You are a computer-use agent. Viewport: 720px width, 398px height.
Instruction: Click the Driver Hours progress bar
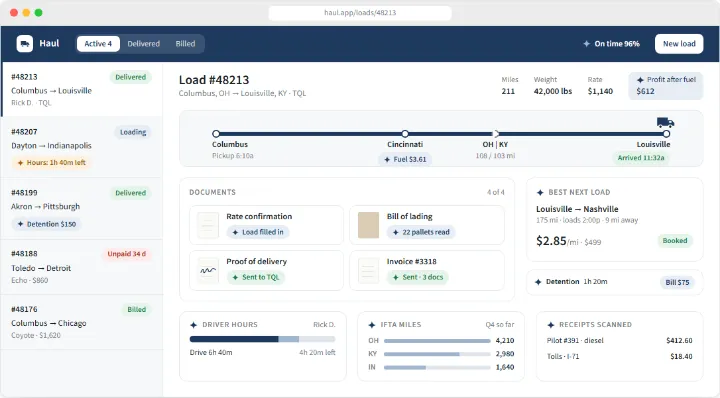coord(262,339)
